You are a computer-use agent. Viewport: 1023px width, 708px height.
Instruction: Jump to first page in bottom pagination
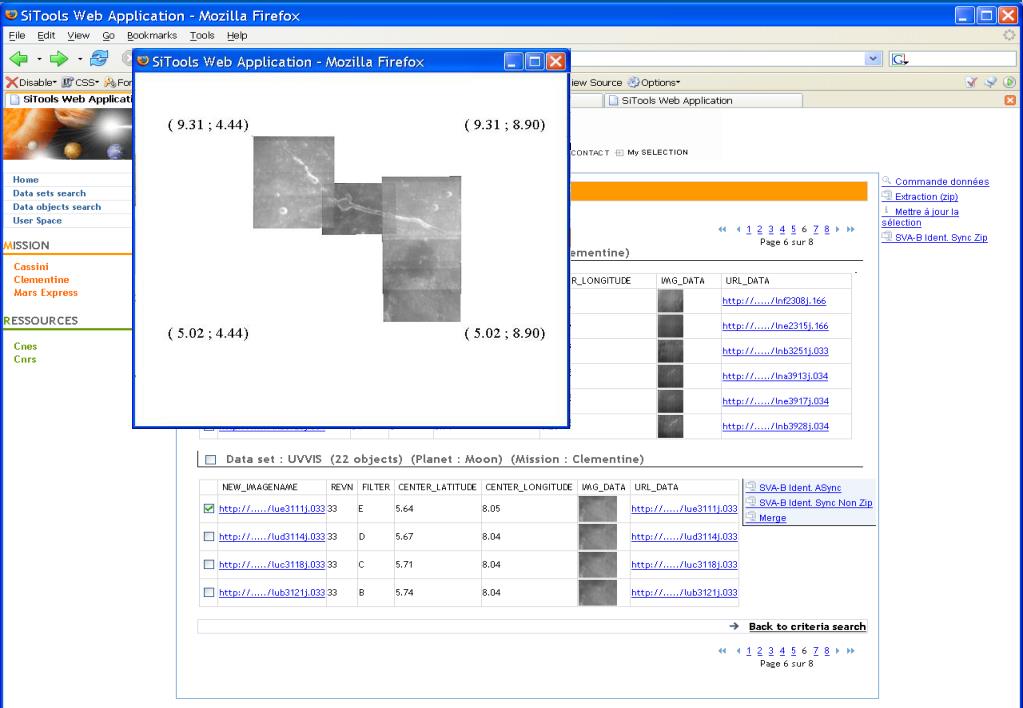pos(722,651)
